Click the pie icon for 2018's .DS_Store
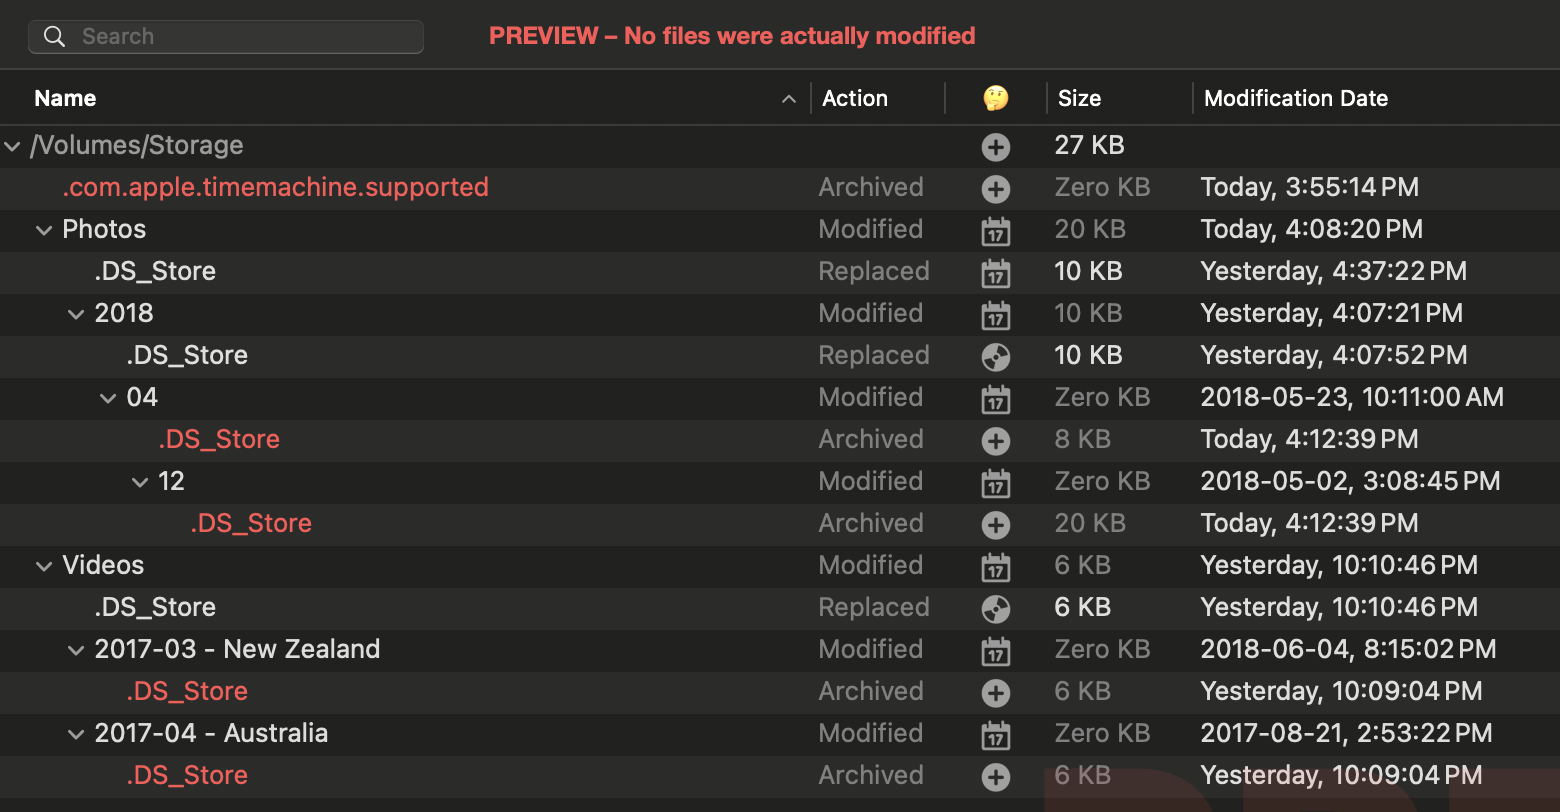This screenshot has height=812, width=1560. pyautogui.click(x=995, y=356)
